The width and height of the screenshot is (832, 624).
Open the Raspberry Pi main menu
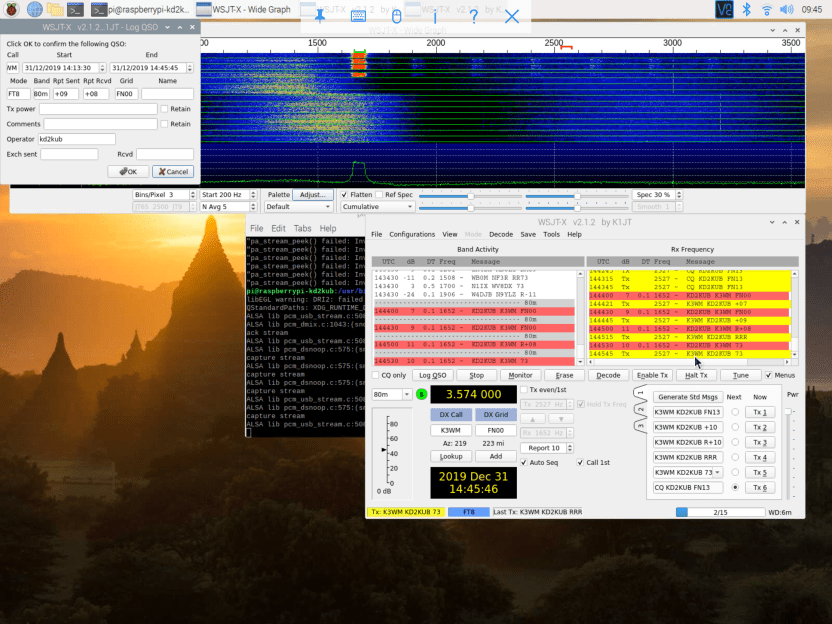point(9,10)
